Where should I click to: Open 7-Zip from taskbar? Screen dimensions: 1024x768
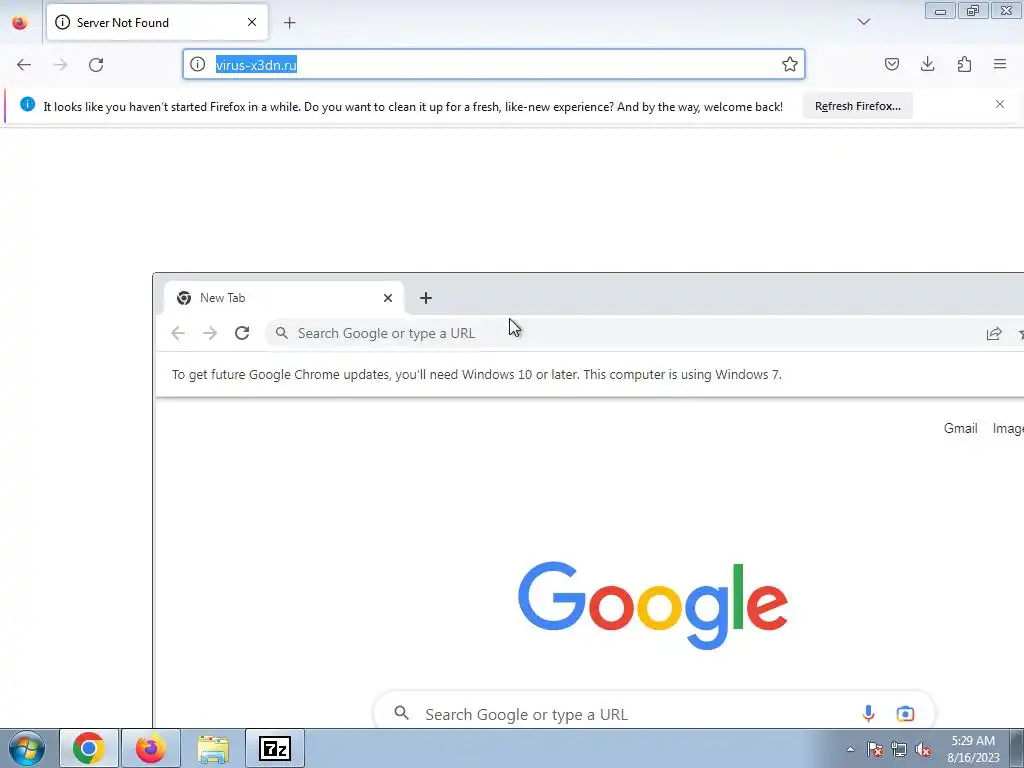pyautogui.click(x=275, y=748)
